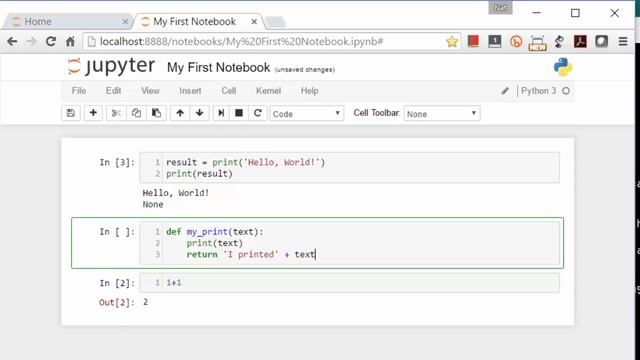This screenshot has width=640, height=360.
Task: Move the selected cell up with the up arrow
Action: click(180, 113)
